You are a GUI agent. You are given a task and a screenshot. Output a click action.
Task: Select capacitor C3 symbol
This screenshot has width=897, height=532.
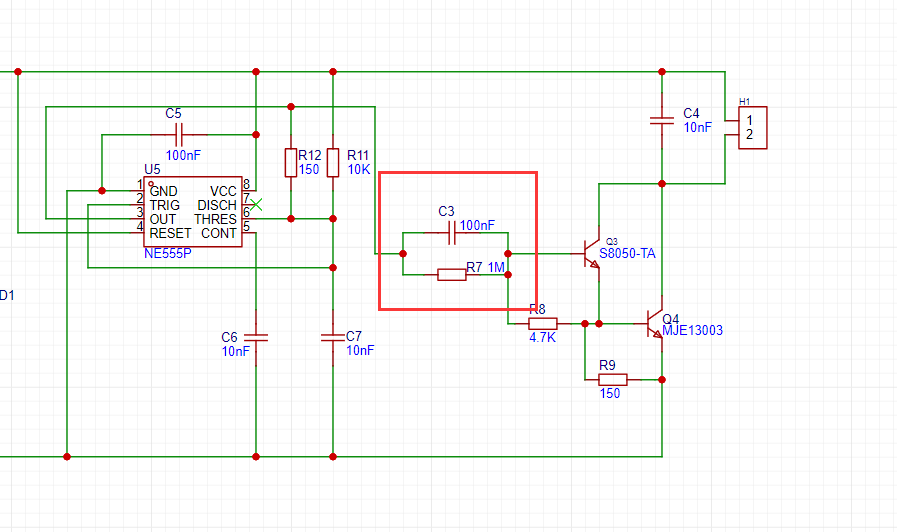pos(452,233)
